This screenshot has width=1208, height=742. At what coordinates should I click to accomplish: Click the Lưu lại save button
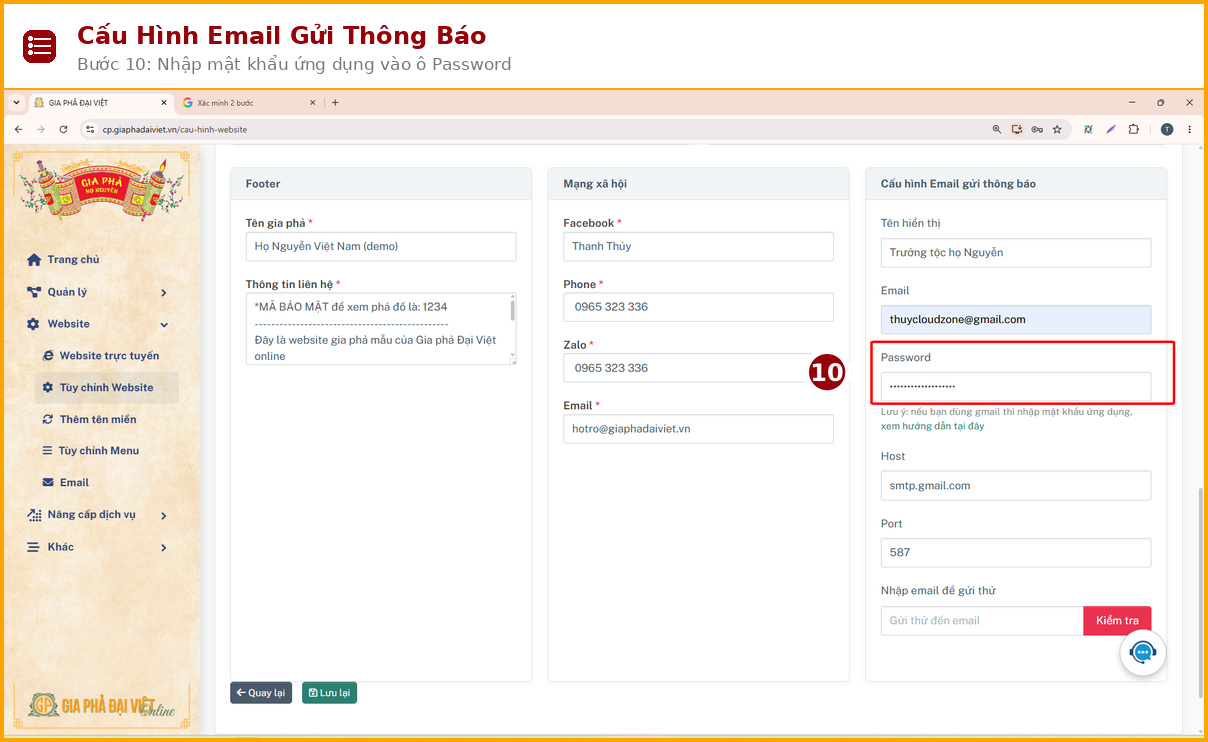329,692
